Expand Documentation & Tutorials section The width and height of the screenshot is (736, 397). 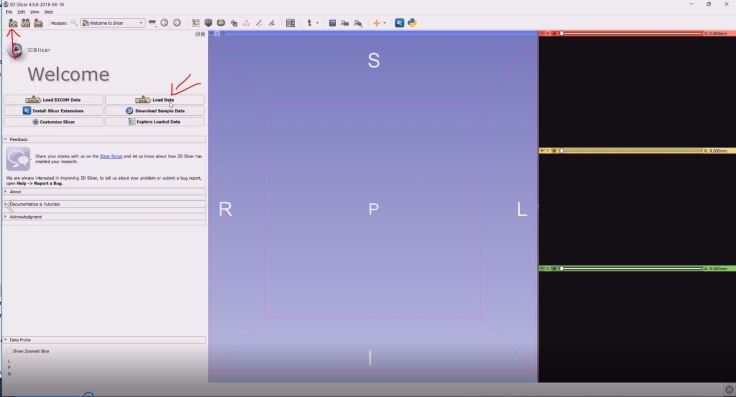tap(104, 204)
